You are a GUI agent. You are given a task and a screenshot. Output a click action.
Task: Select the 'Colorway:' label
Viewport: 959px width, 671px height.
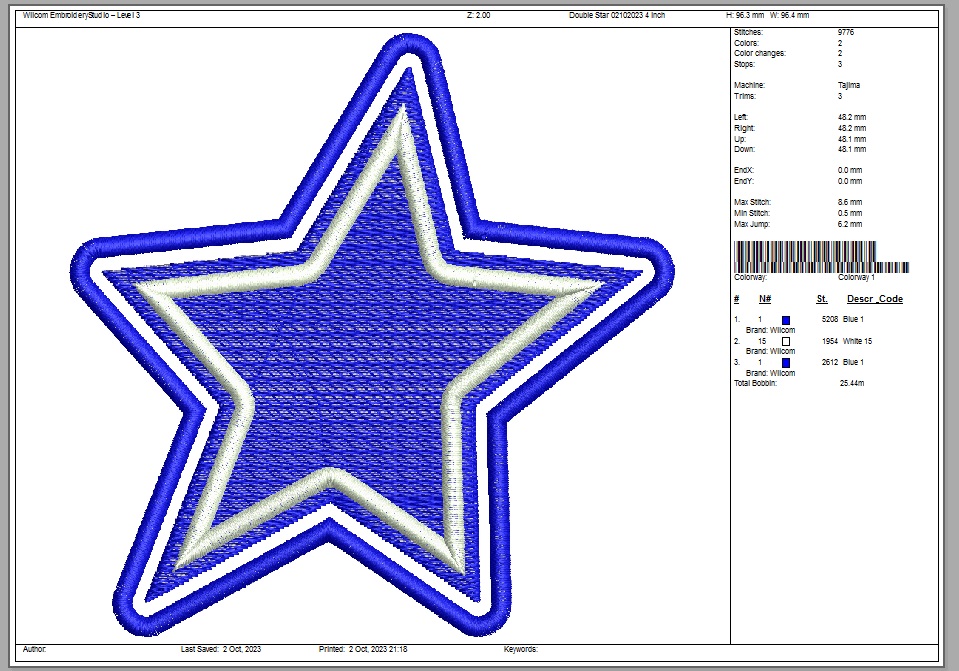tap(750, 277)
